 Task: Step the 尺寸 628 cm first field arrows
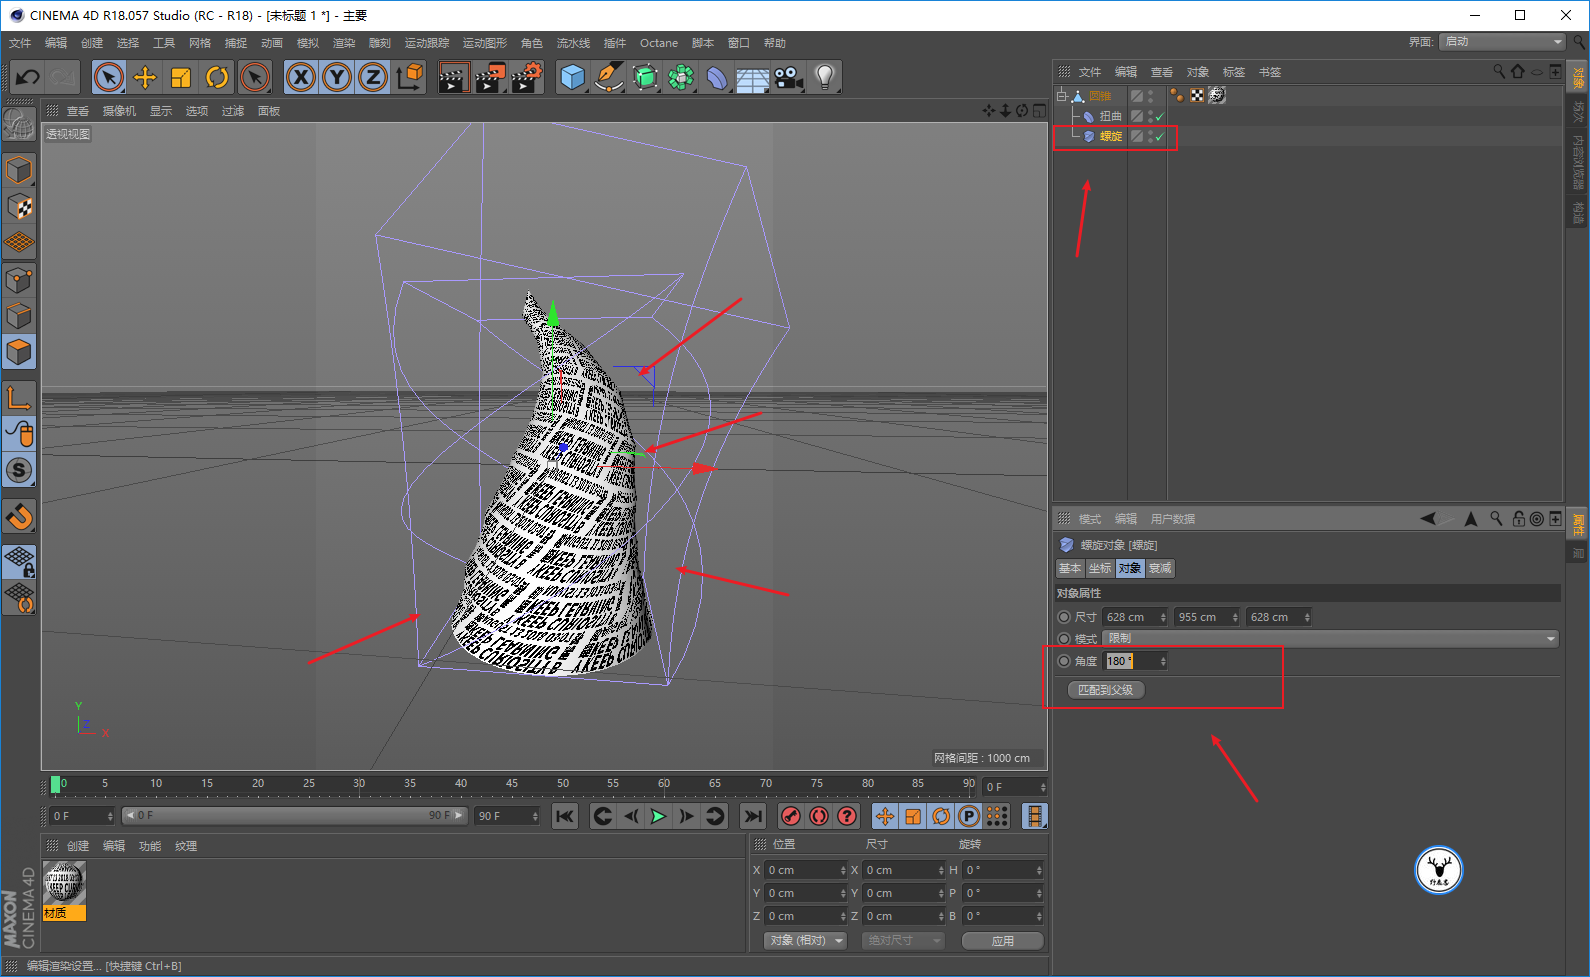(x=1162, y=617)
